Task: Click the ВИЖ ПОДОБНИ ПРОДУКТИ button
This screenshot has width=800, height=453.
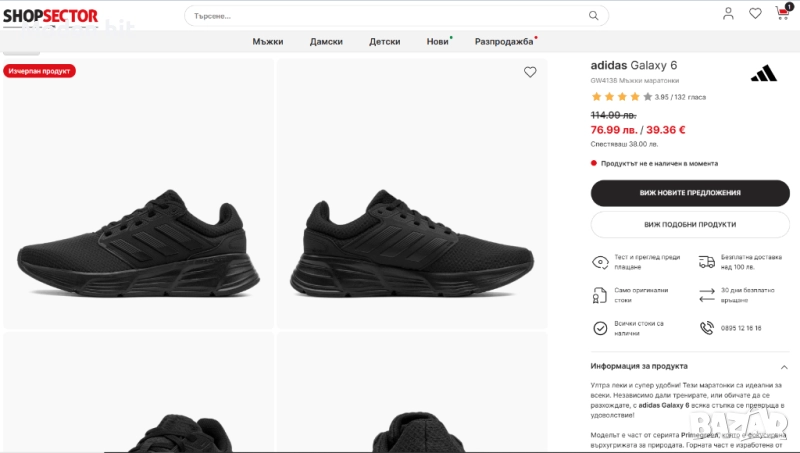Action: [x=690, y=225]
